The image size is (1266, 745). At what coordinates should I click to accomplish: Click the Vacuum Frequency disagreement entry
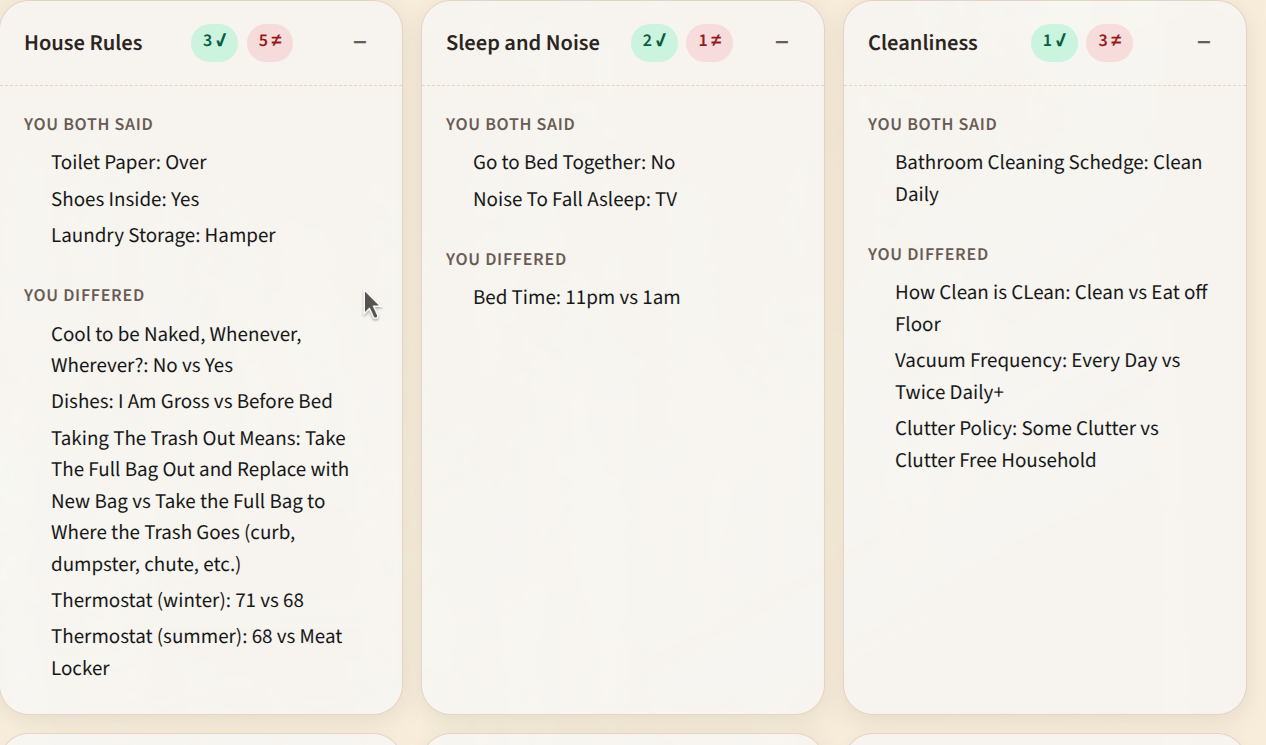pyautogui.click(x=1038, y=376)
